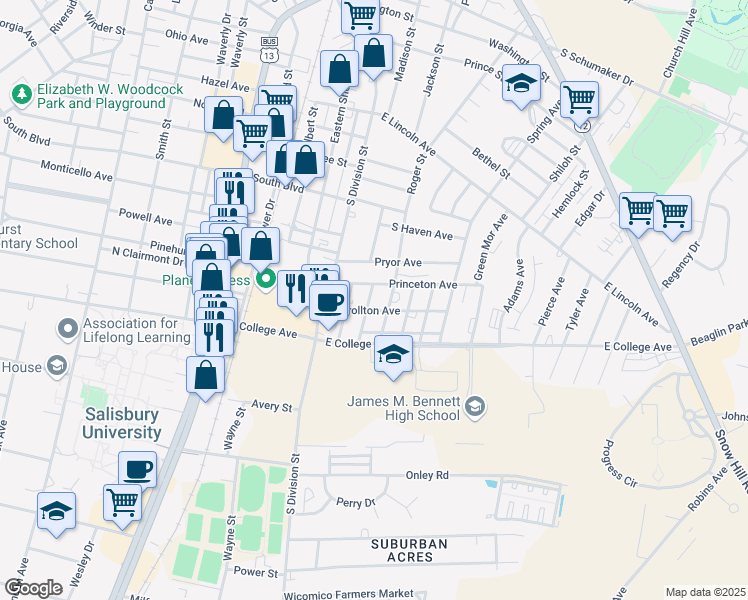Click the Ohio Ave street label
Viewport: 748px width, 600px height.
pyautogui.click(x=187, y=37)
